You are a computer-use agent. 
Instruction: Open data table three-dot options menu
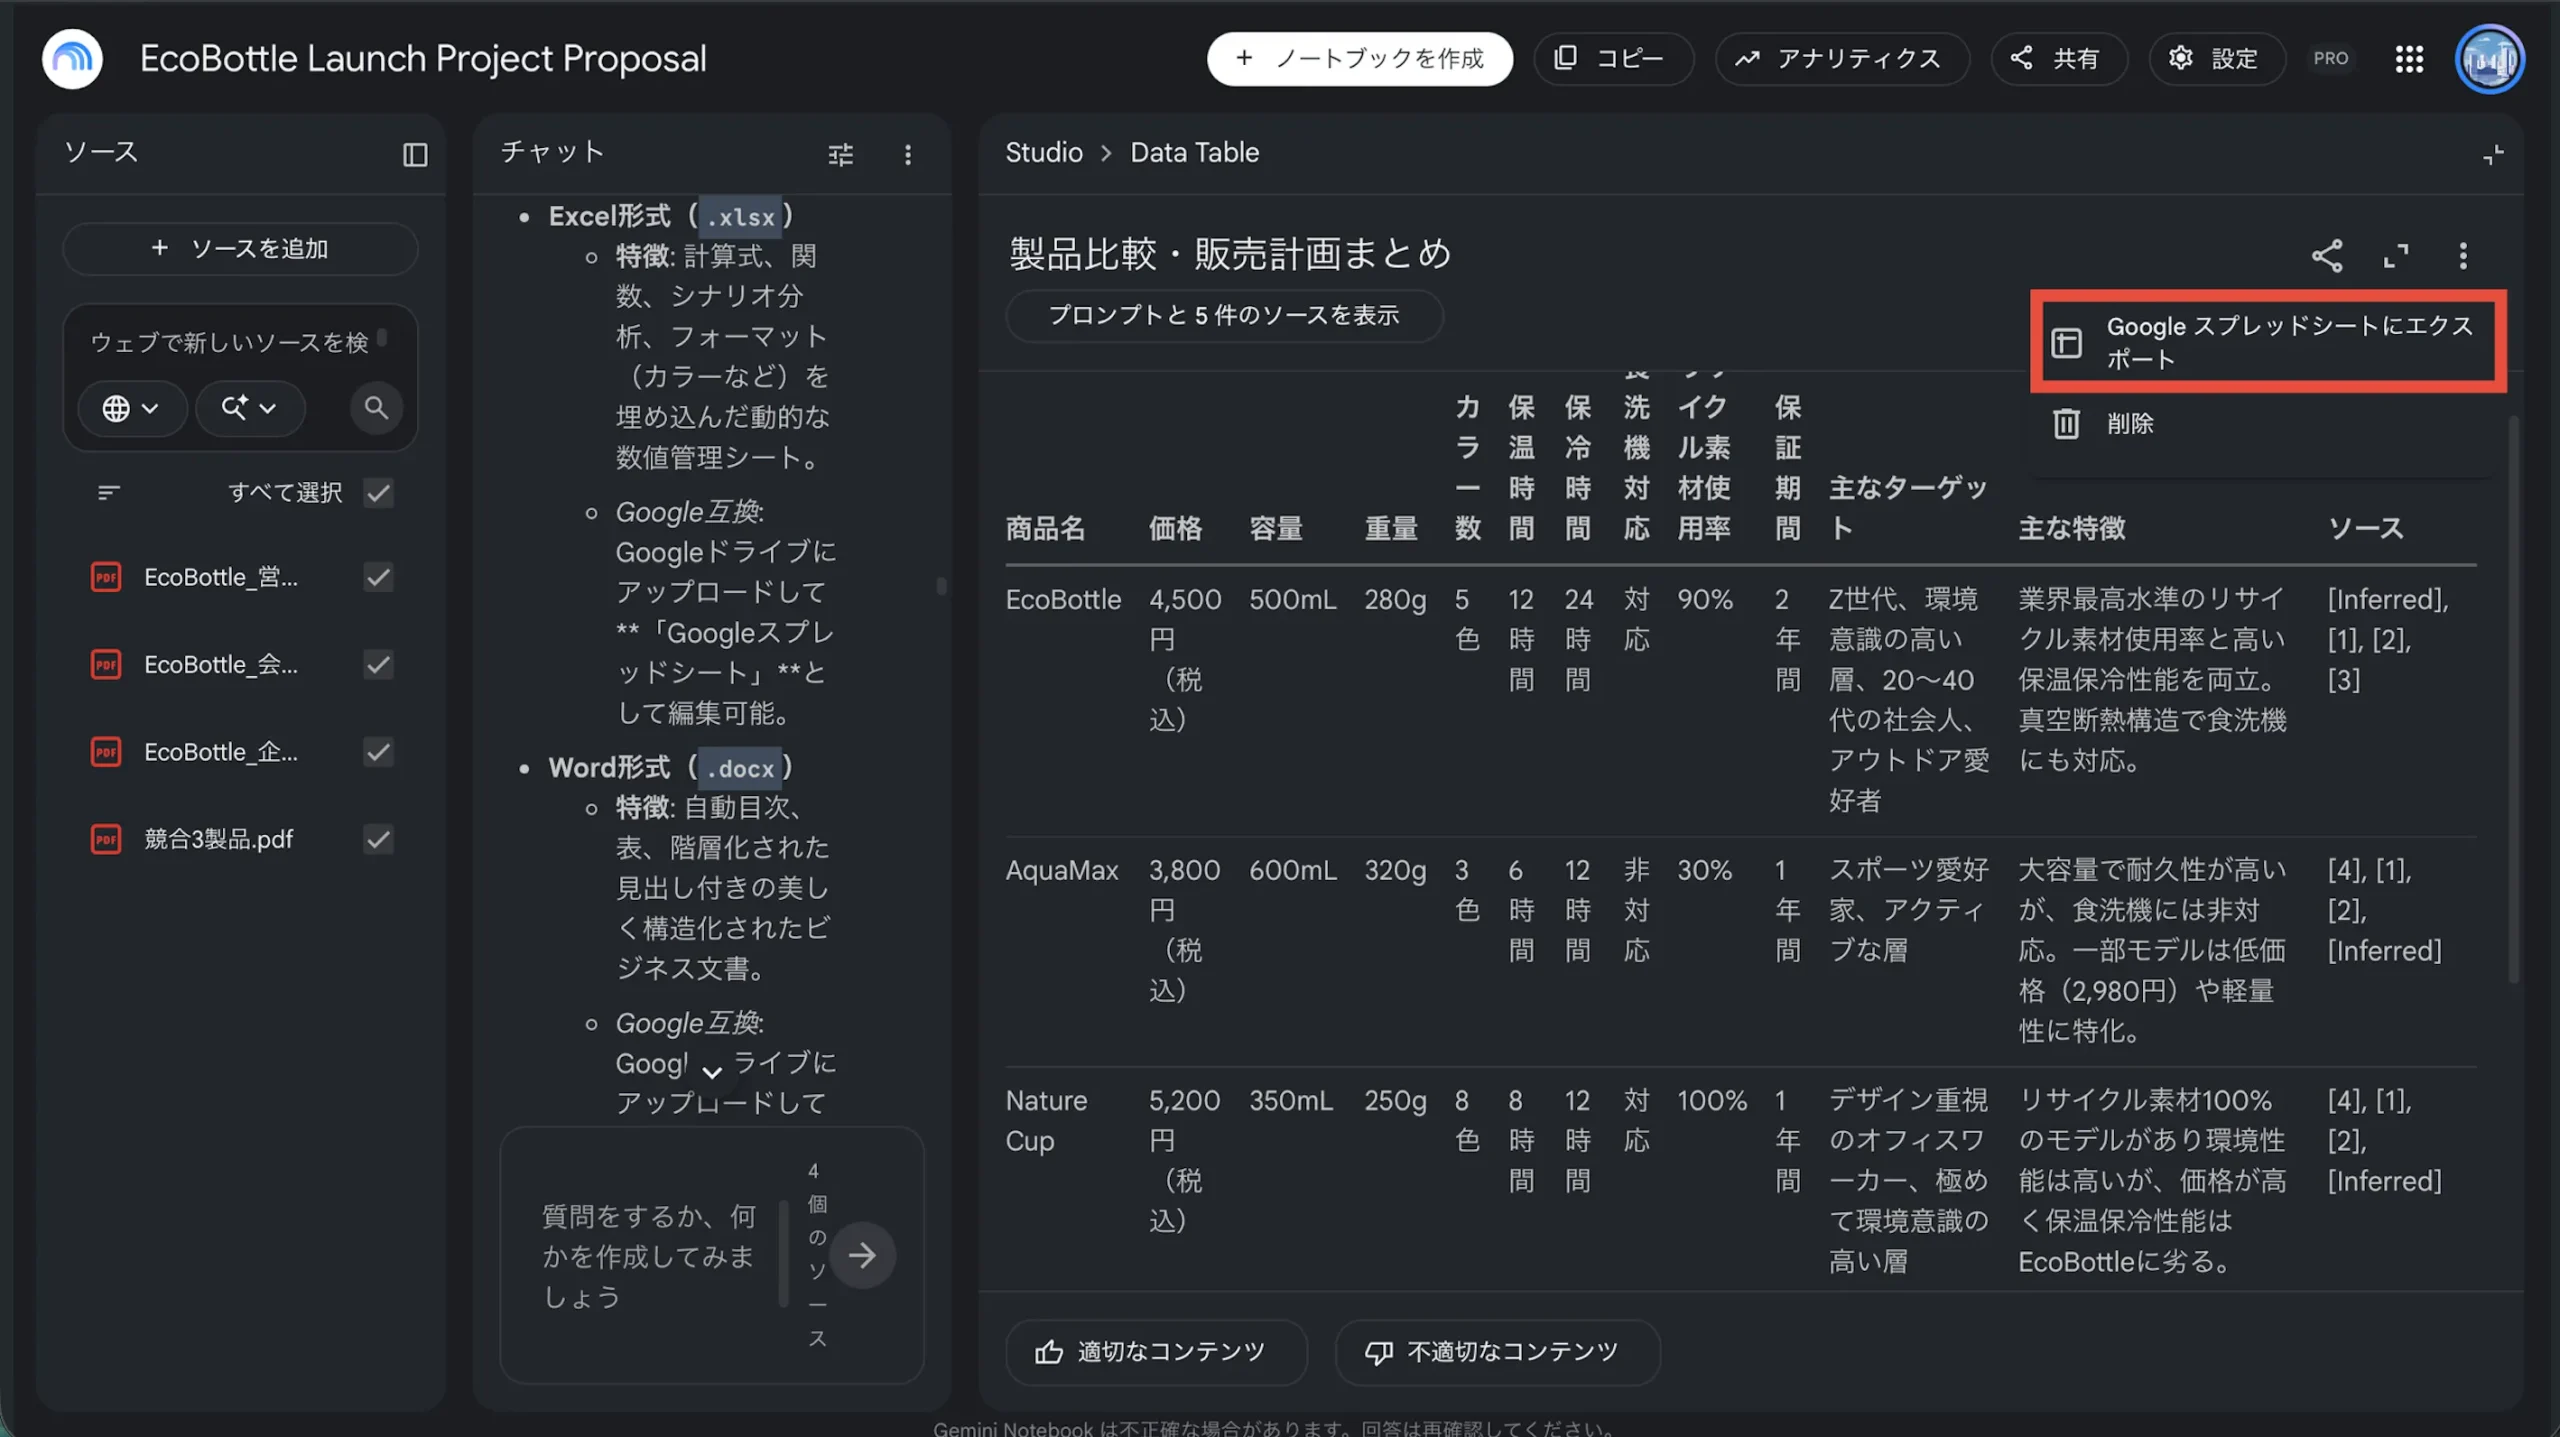point(2463,256)
